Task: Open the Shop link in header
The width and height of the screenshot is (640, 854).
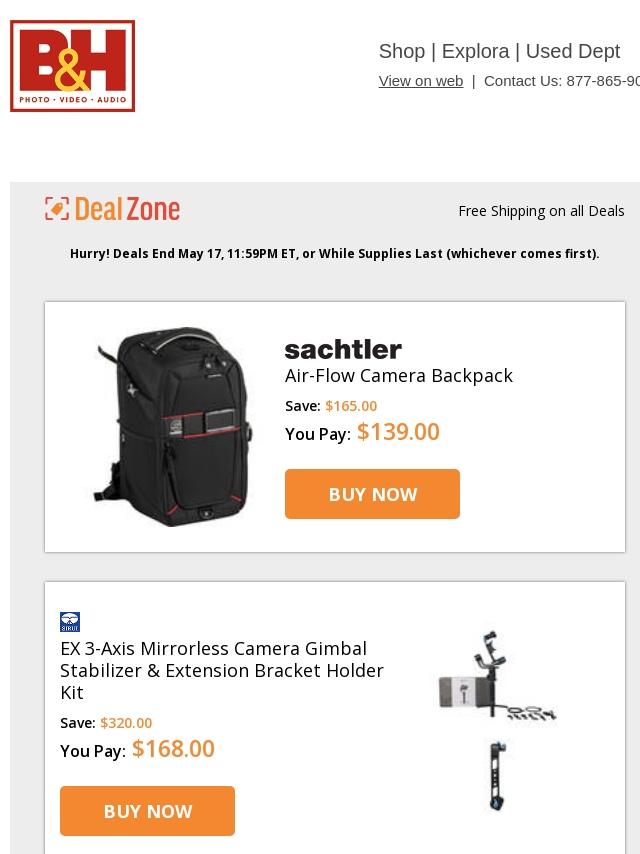Action: (x=402, y=51)
